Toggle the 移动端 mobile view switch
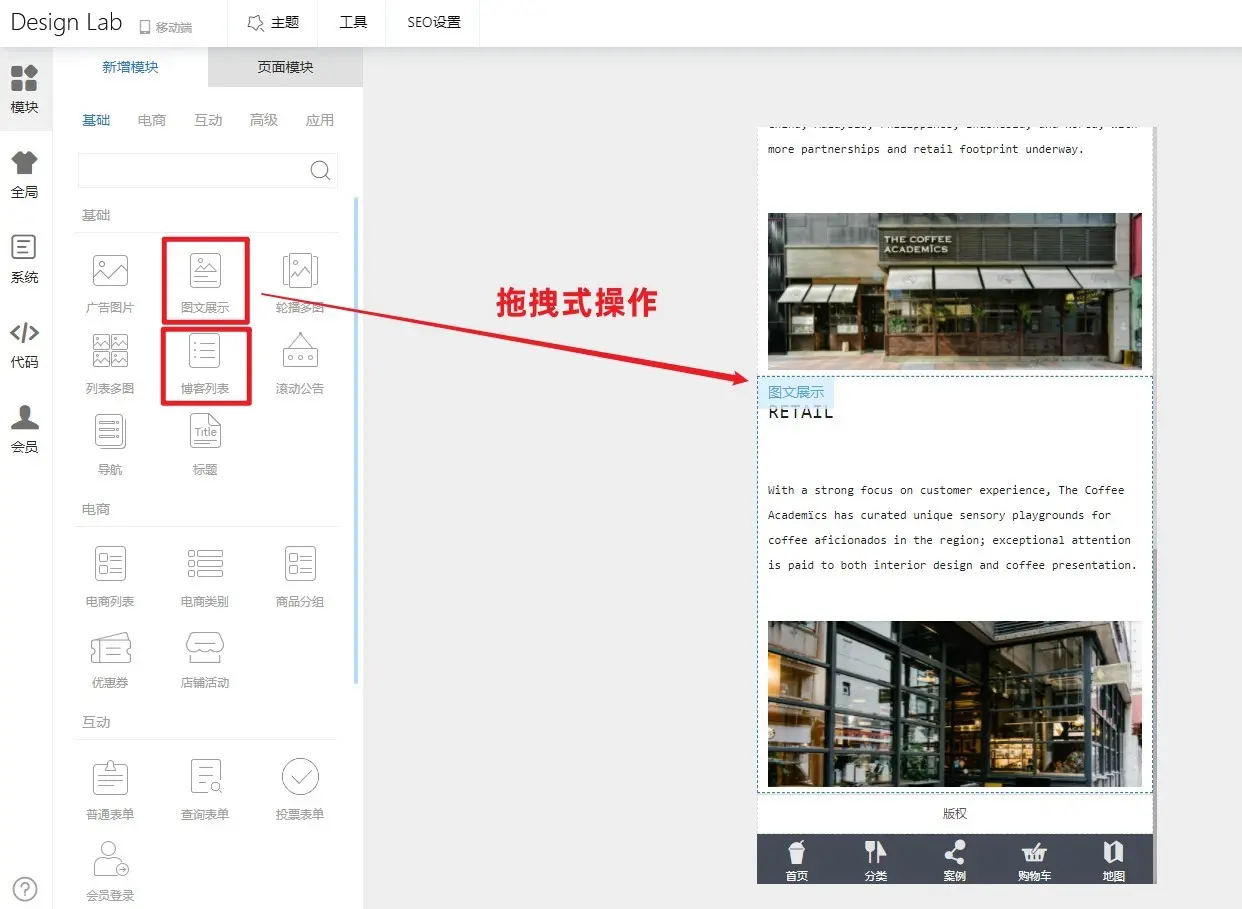Image resolution: width=1242 pixels, height=909 pixels. (165, 27)
